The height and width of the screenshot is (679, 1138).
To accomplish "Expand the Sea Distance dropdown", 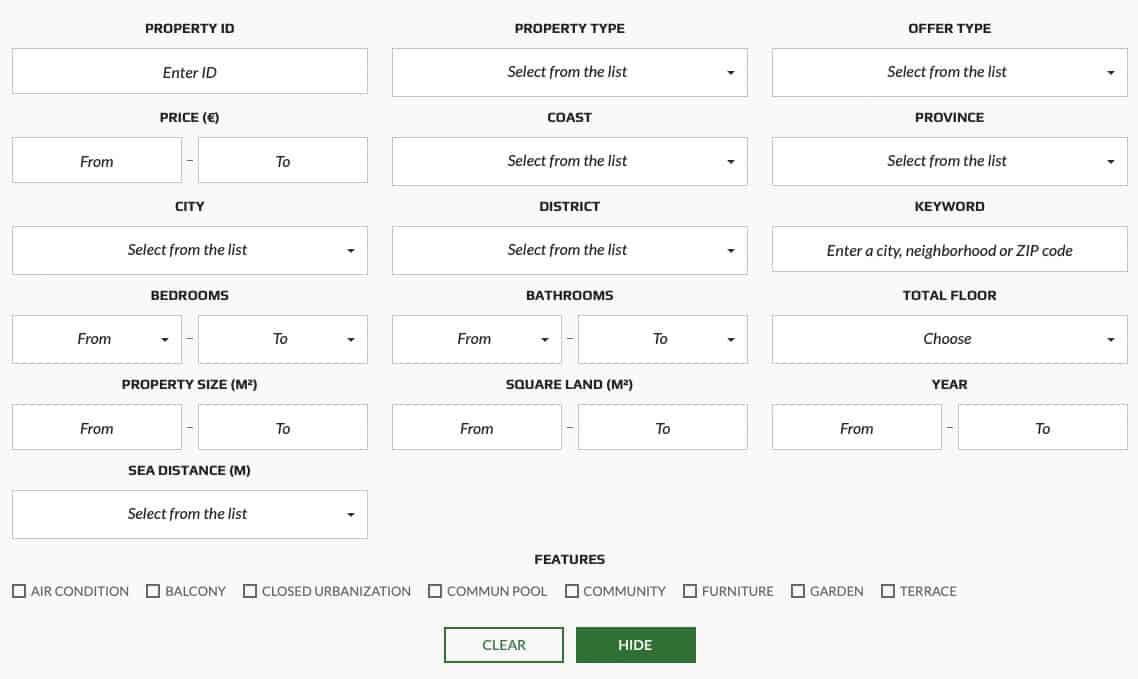I will click(189, 514).
